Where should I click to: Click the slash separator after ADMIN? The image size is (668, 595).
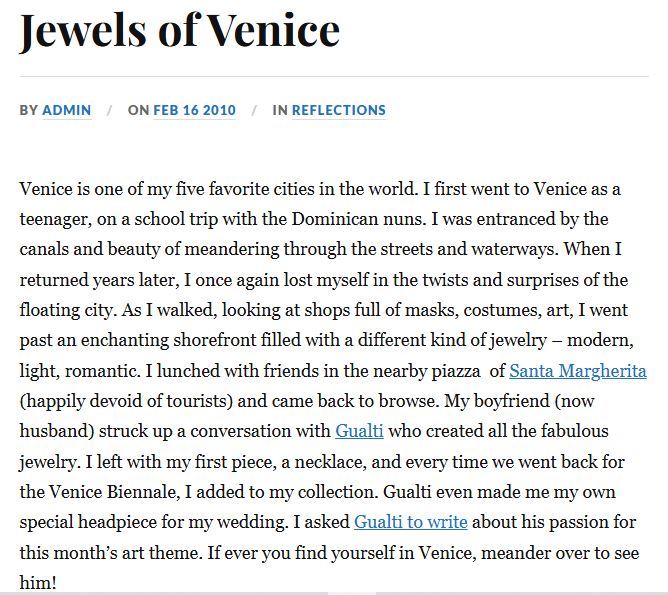[x=110, y=111]
